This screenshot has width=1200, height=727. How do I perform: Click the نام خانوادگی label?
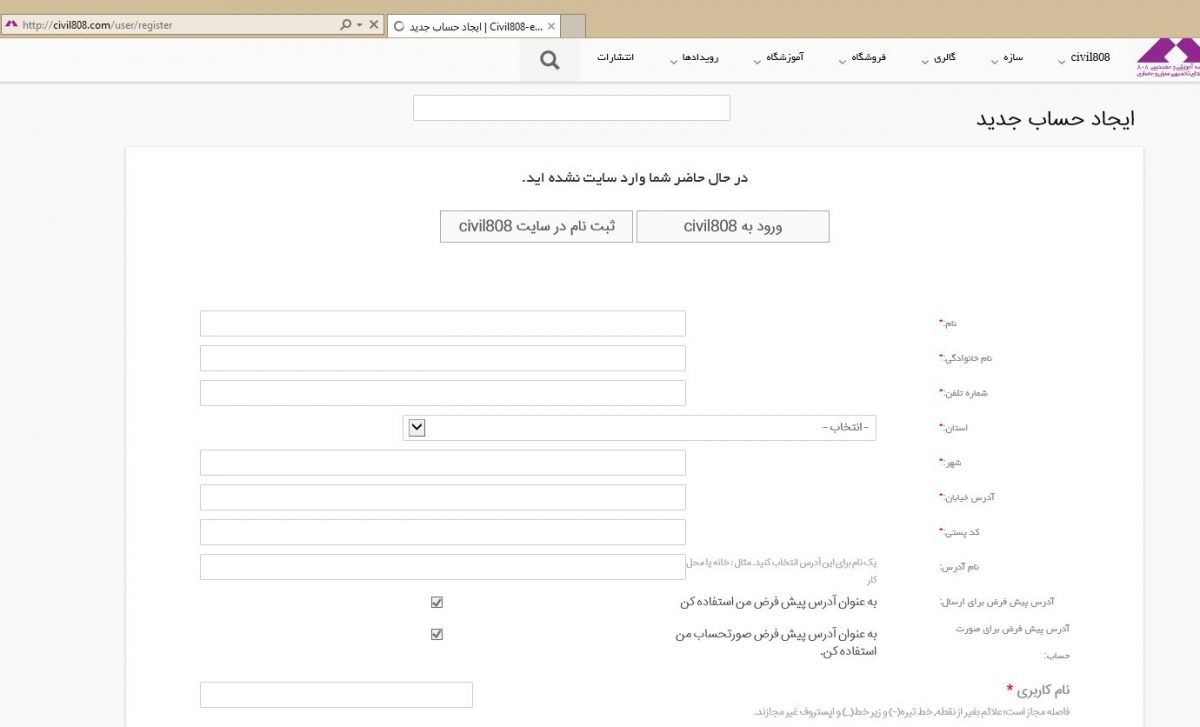pos(965,358)
